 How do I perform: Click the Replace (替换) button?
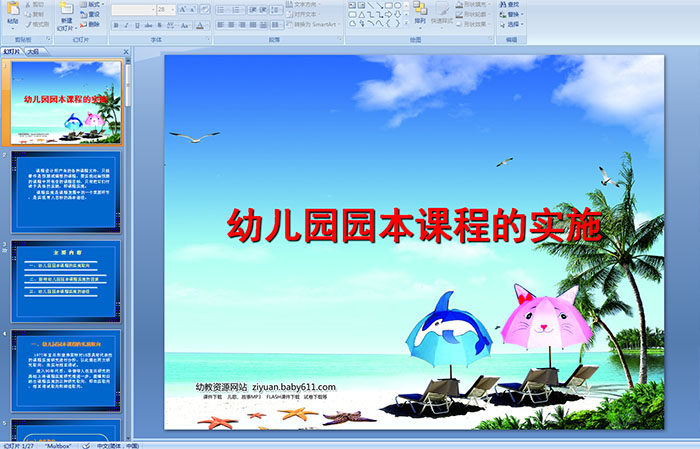point(511,14)
